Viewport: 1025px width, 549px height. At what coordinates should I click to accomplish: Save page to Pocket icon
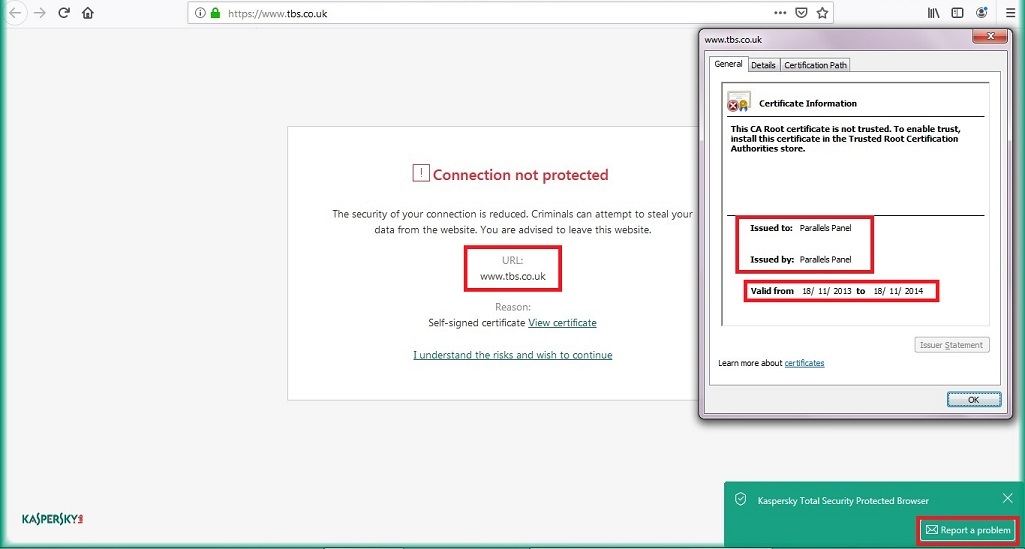801,13
